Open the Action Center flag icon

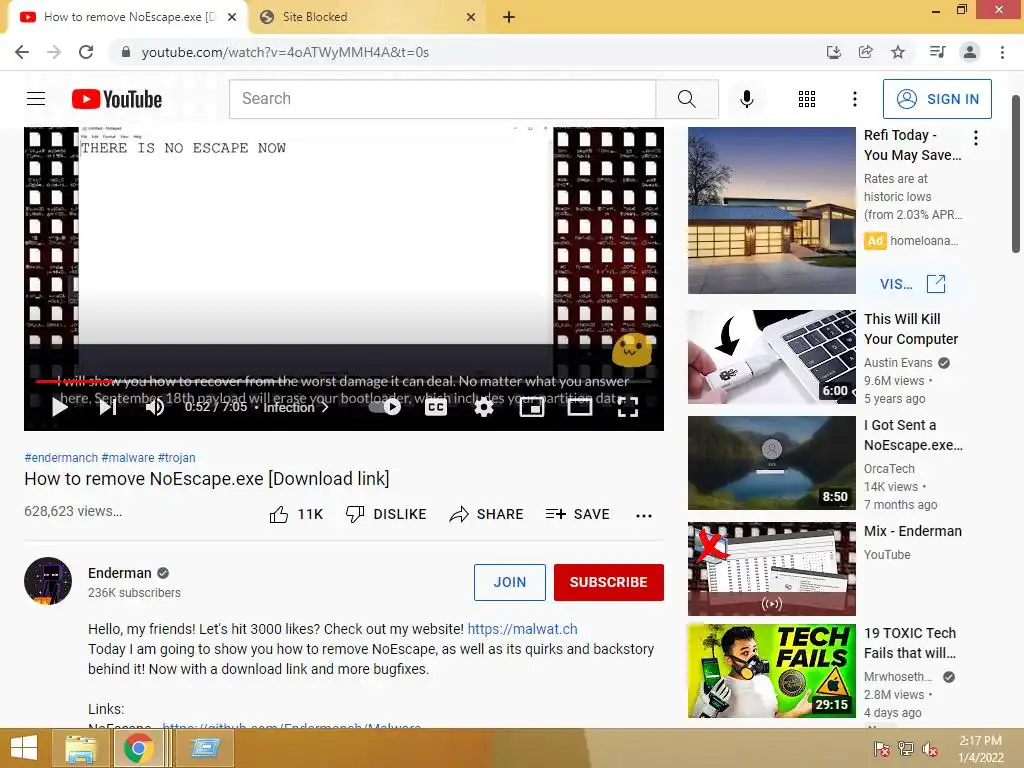(882, 749)
